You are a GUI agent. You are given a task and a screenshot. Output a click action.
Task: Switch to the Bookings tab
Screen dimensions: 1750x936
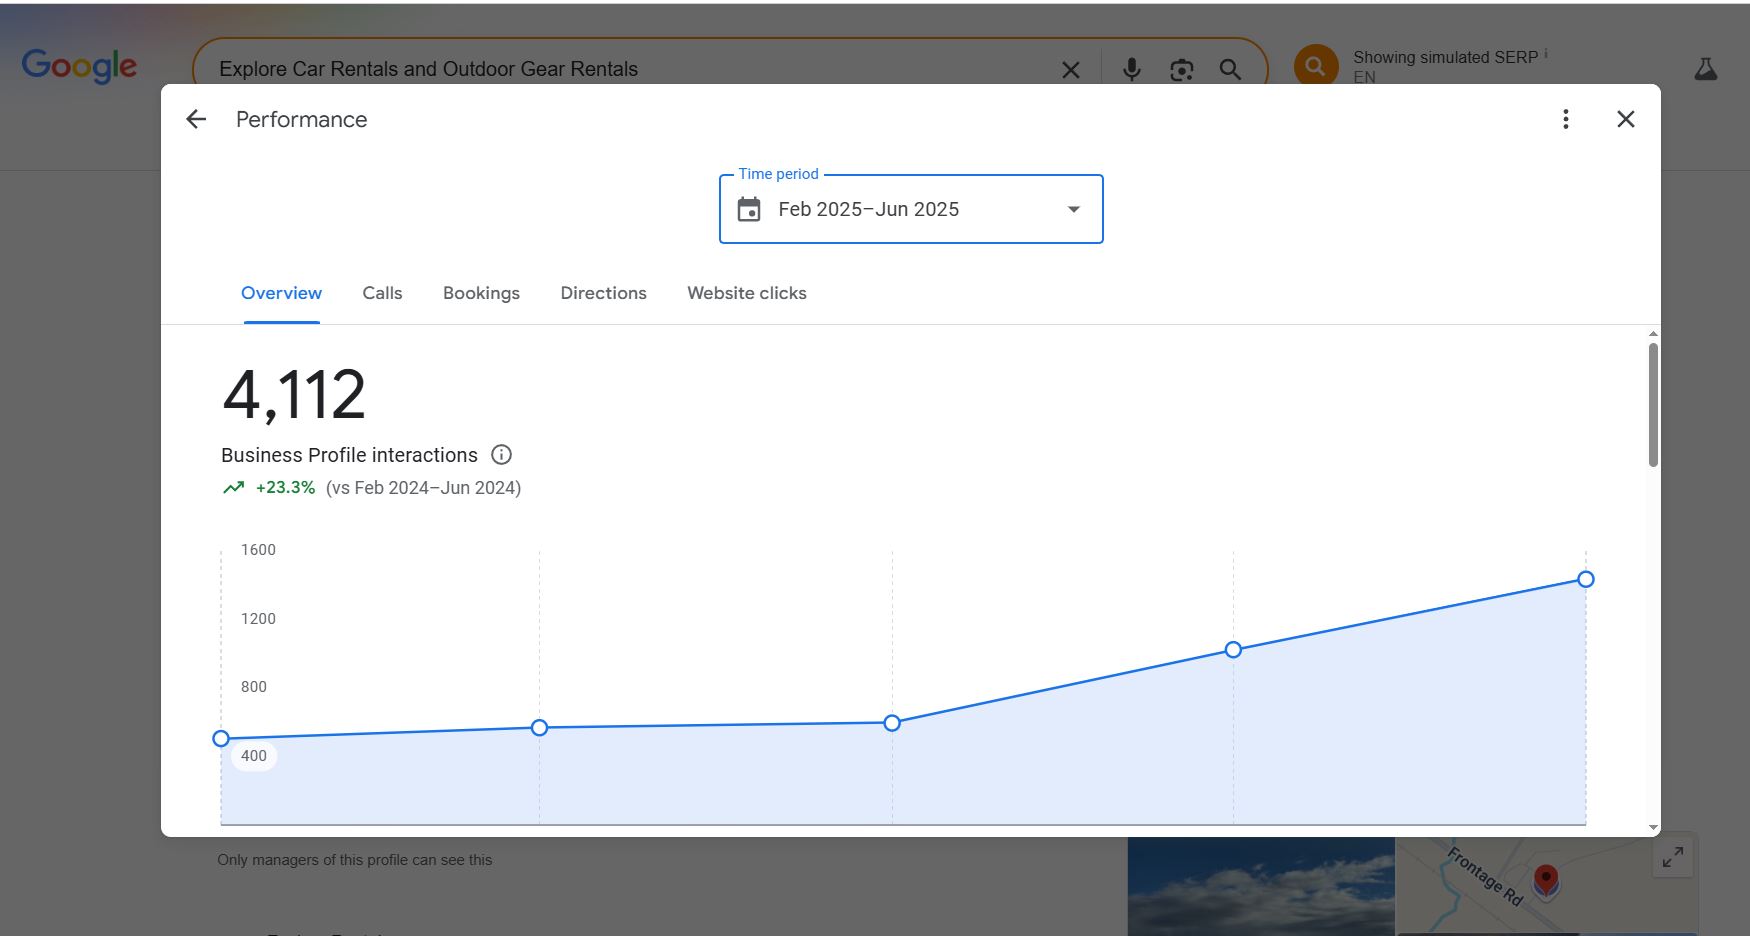tap(481, 293)
